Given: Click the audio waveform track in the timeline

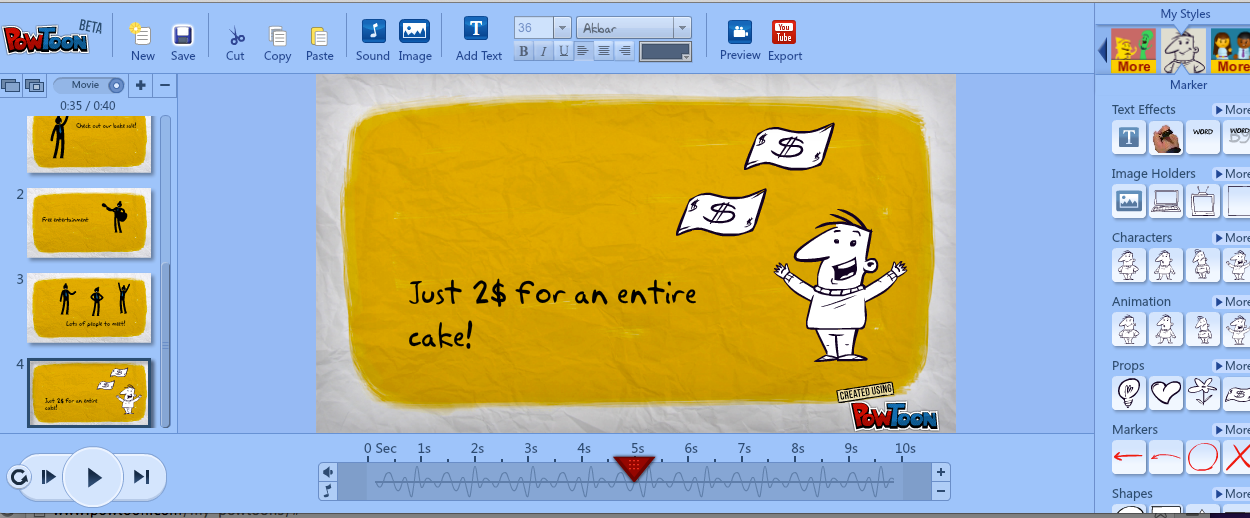Looking at the screenshot, I should (636, 482).
